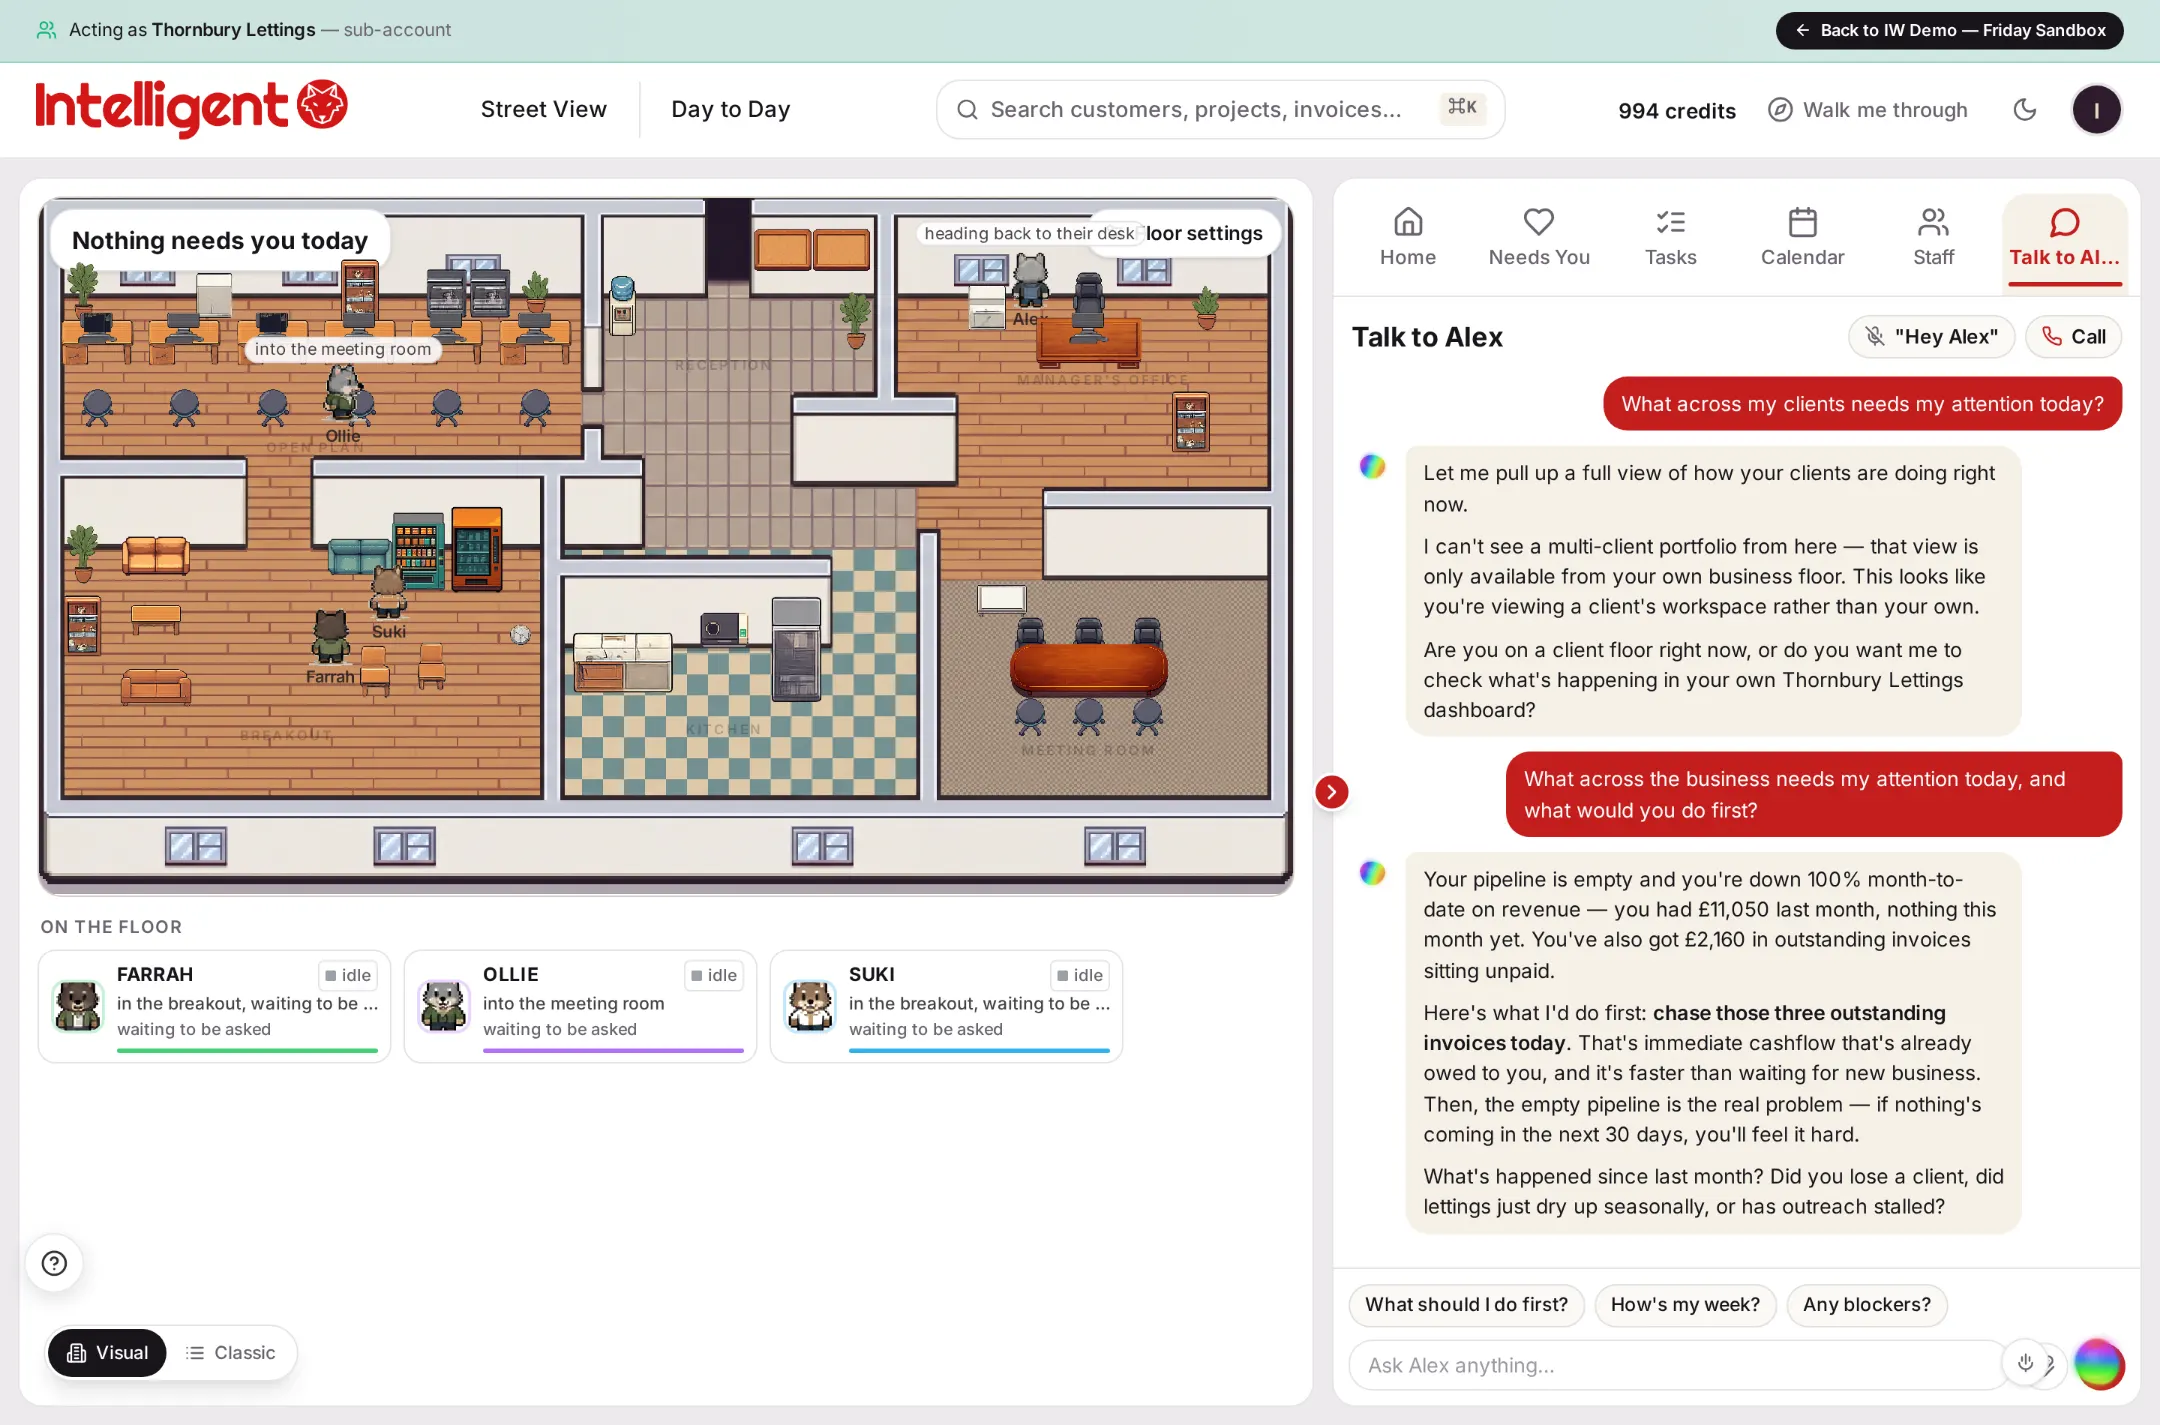2160x1425 pixels.
Task: Collapse the side panel with the red chevron
Action: [1331, 792]
